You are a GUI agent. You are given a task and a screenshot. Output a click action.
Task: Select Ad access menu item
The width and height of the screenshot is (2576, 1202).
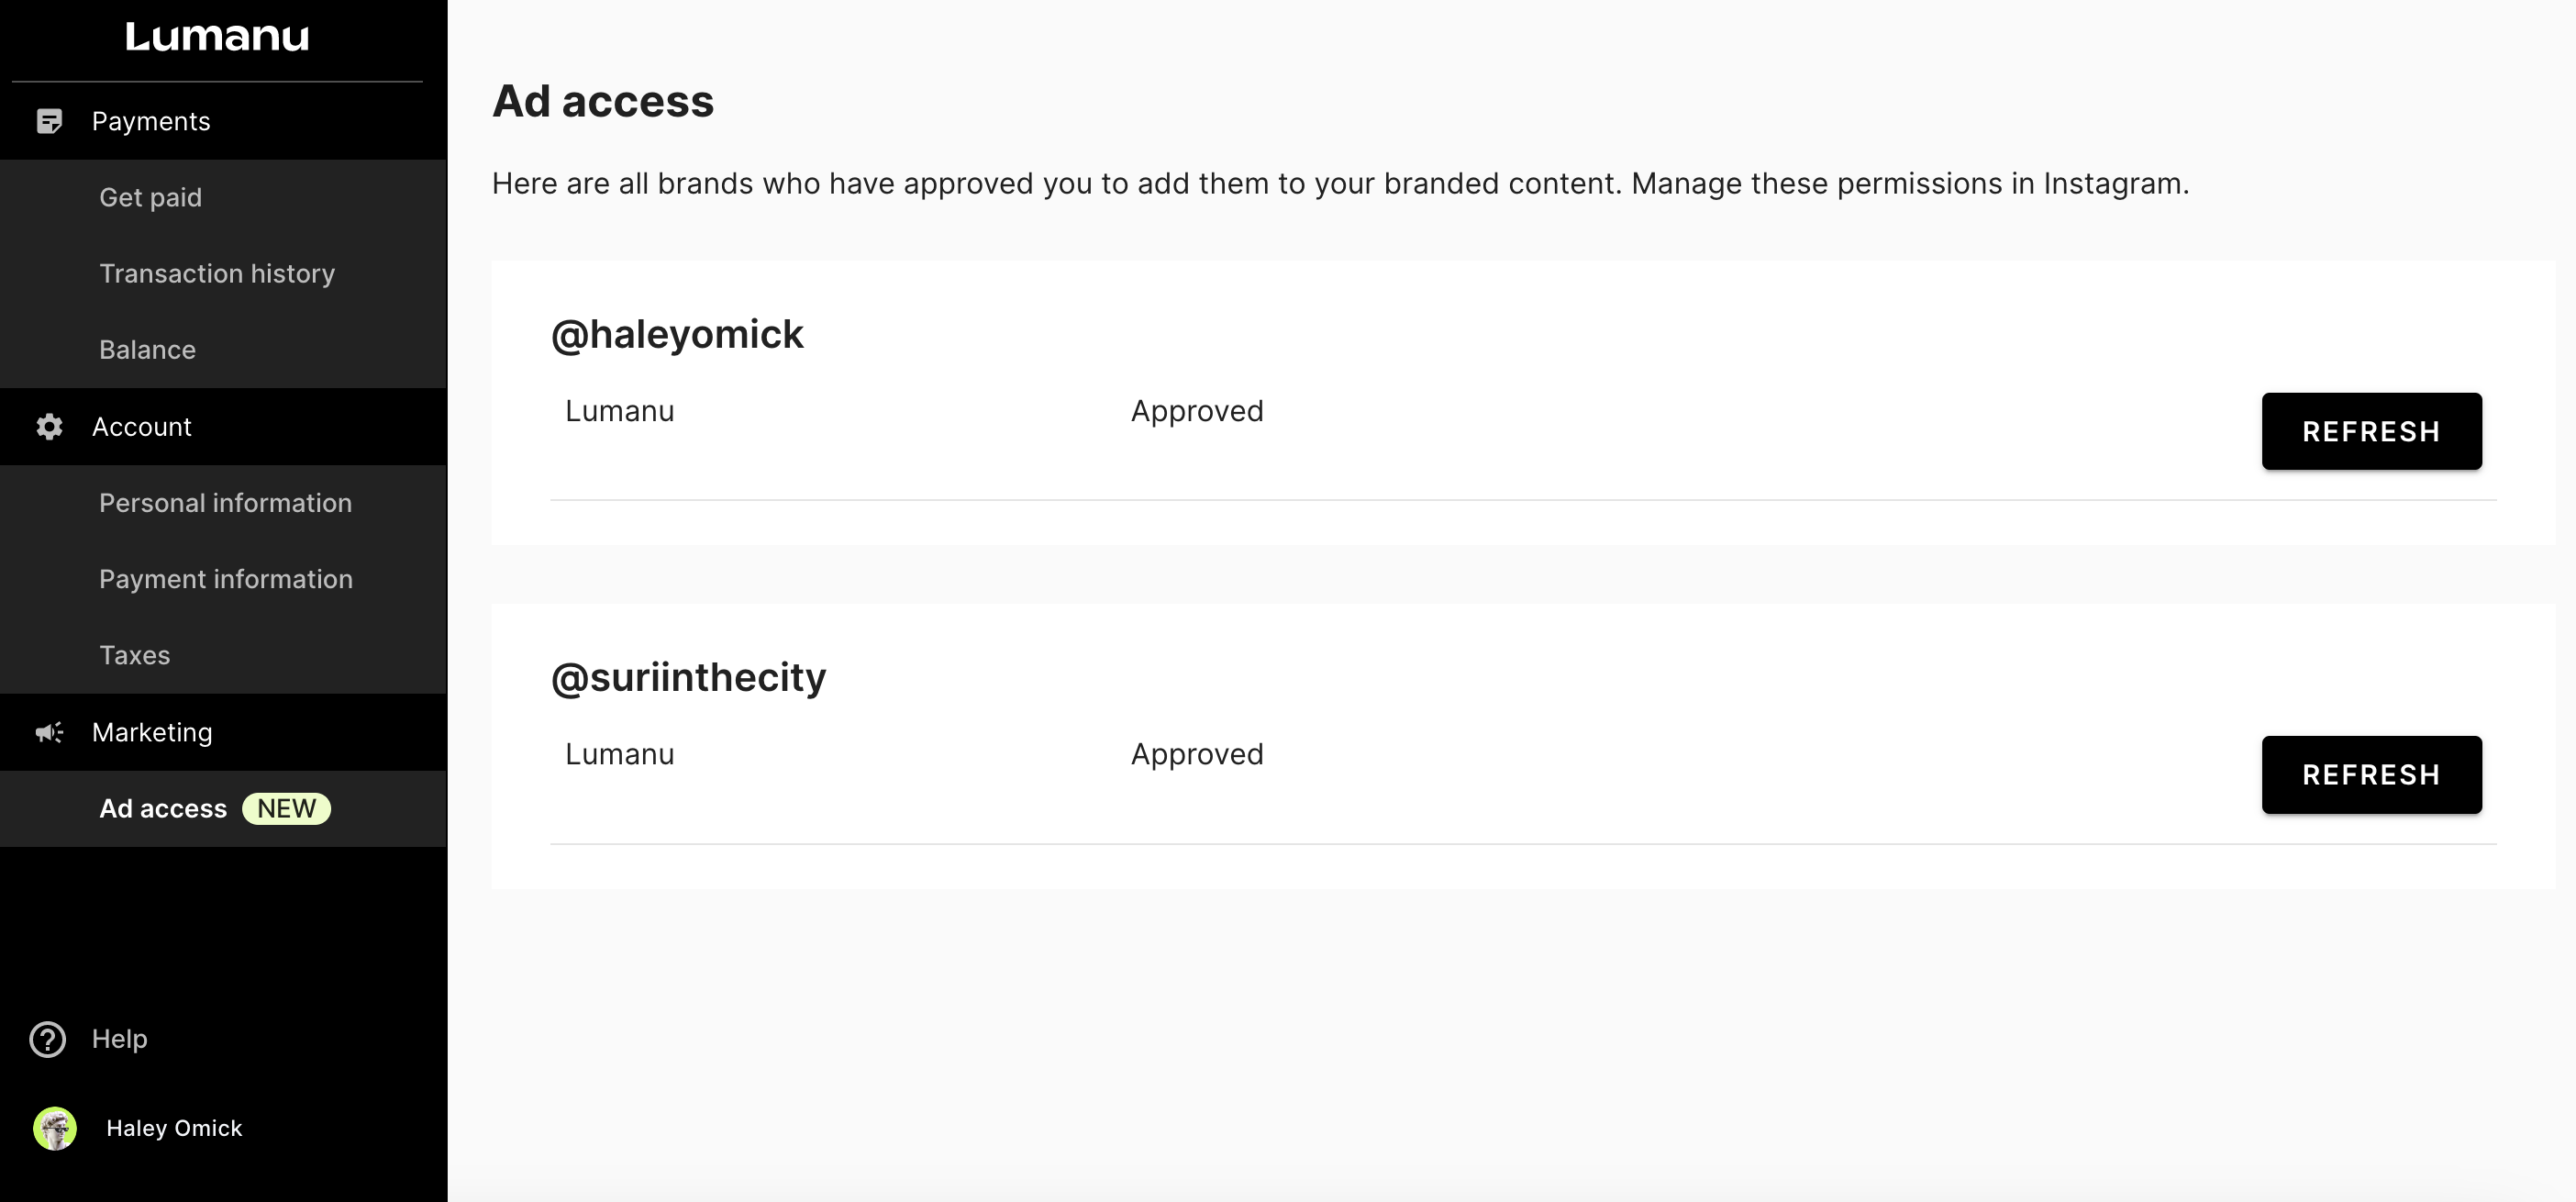[163, 809]
